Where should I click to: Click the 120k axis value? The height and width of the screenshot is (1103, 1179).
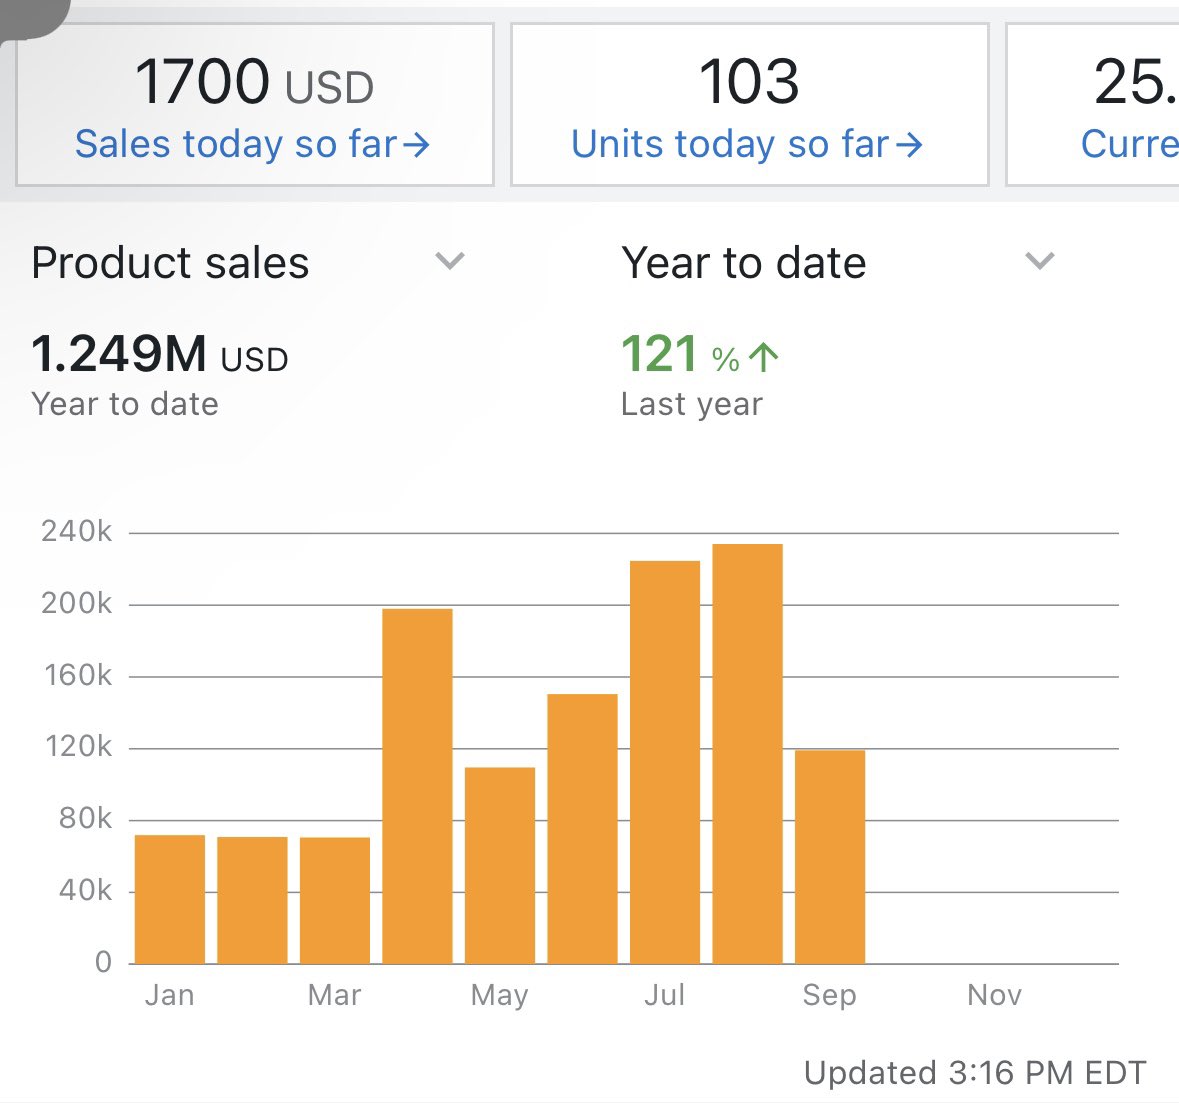point(78,747)
